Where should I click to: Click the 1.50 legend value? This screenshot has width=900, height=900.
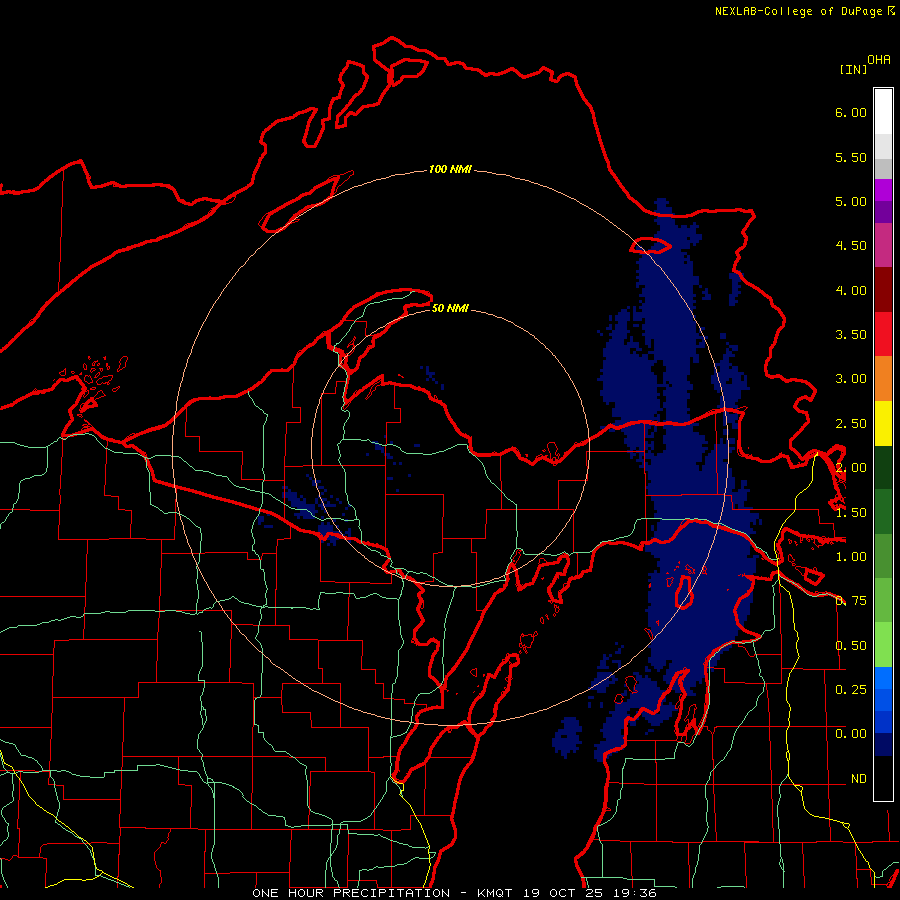851,513
